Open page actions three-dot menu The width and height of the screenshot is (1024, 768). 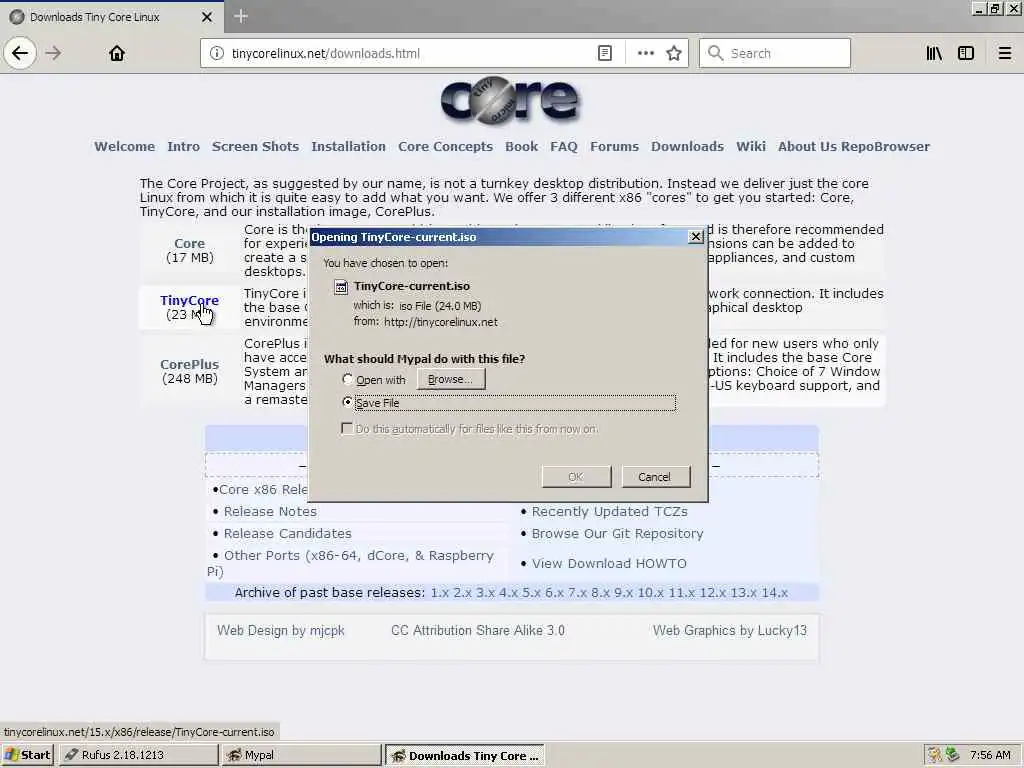point(645,54)
